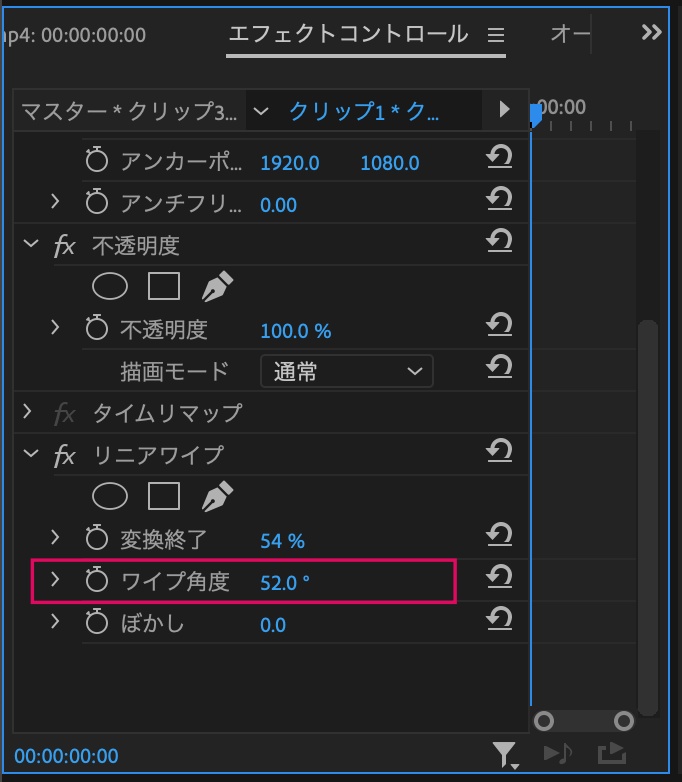Click the bottom current timecode 00:00:00:00

[x=66, y=756]
